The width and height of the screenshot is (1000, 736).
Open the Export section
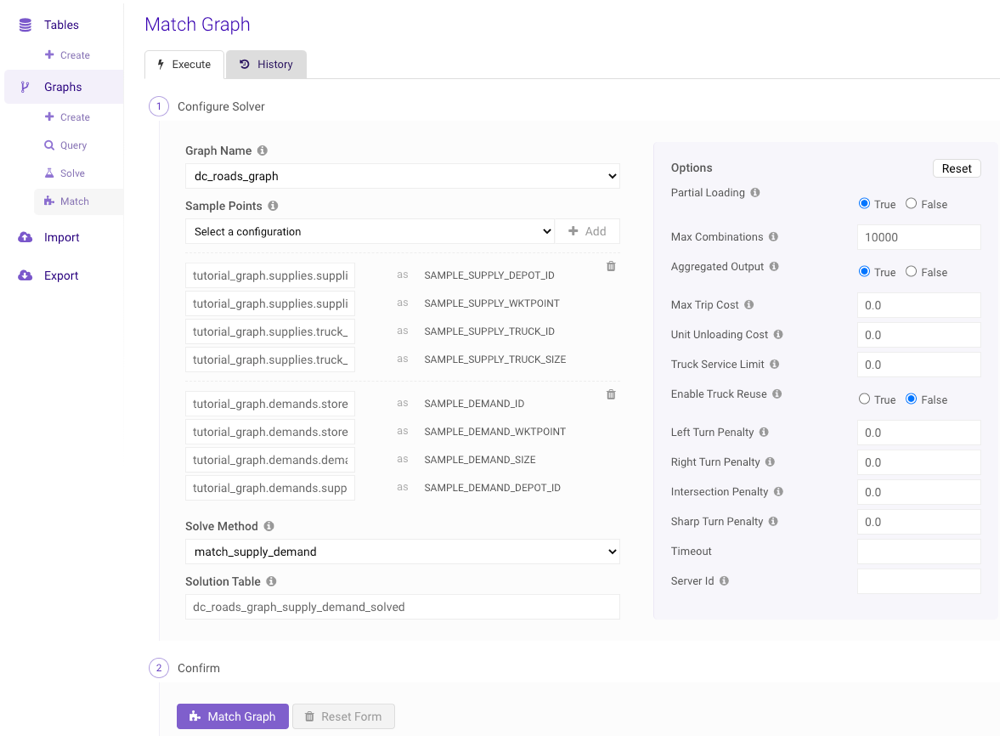55,275
